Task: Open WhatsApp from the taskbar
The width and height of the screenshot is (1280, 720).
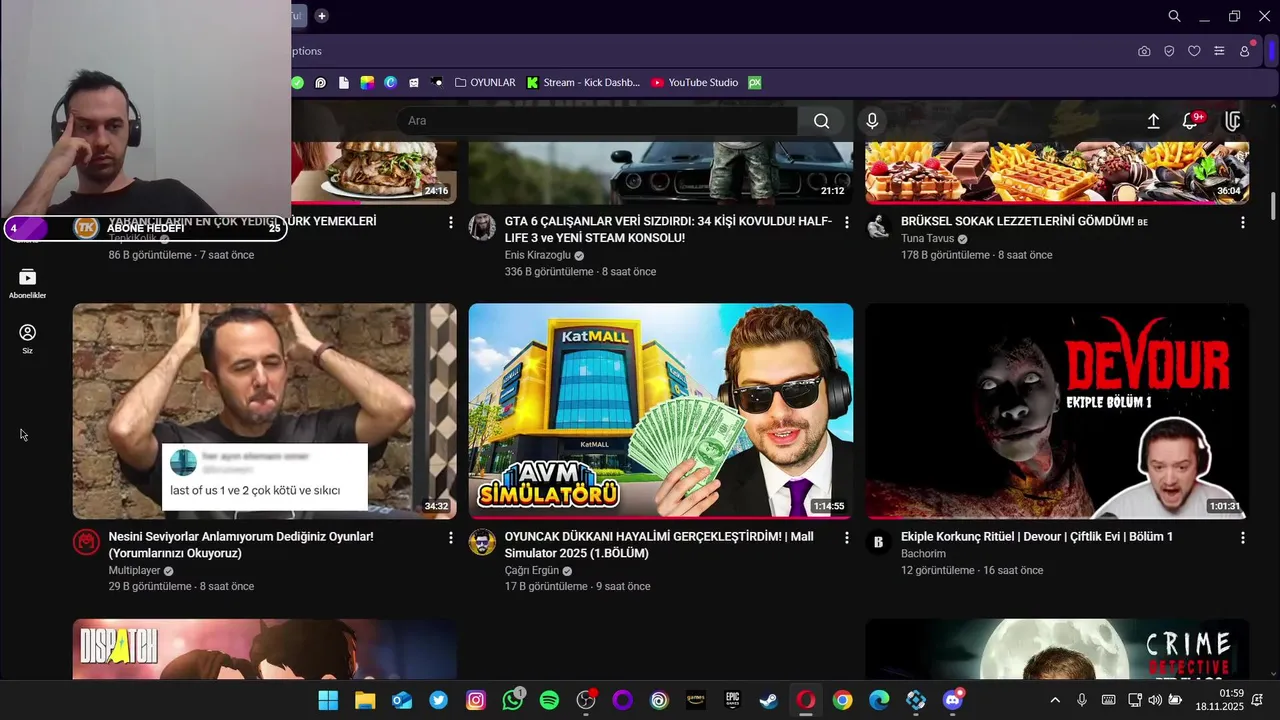Action: pos(513,700)
